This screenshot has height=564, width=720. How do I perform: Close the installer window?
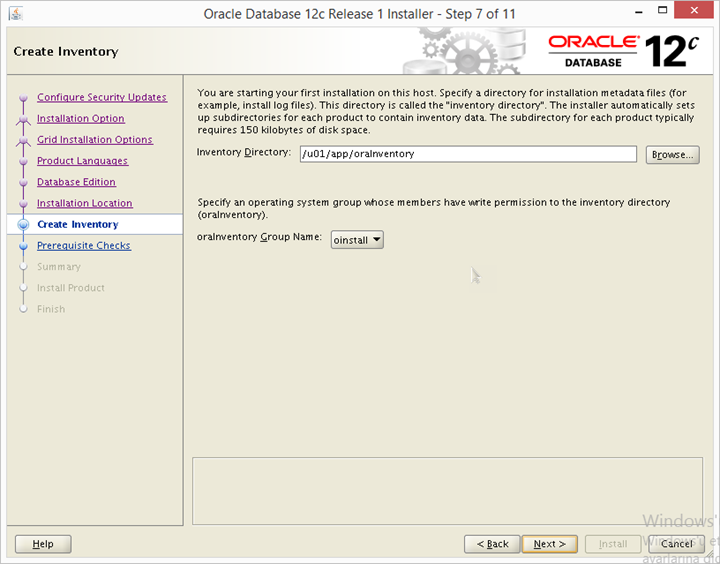(x=694, y=10)
